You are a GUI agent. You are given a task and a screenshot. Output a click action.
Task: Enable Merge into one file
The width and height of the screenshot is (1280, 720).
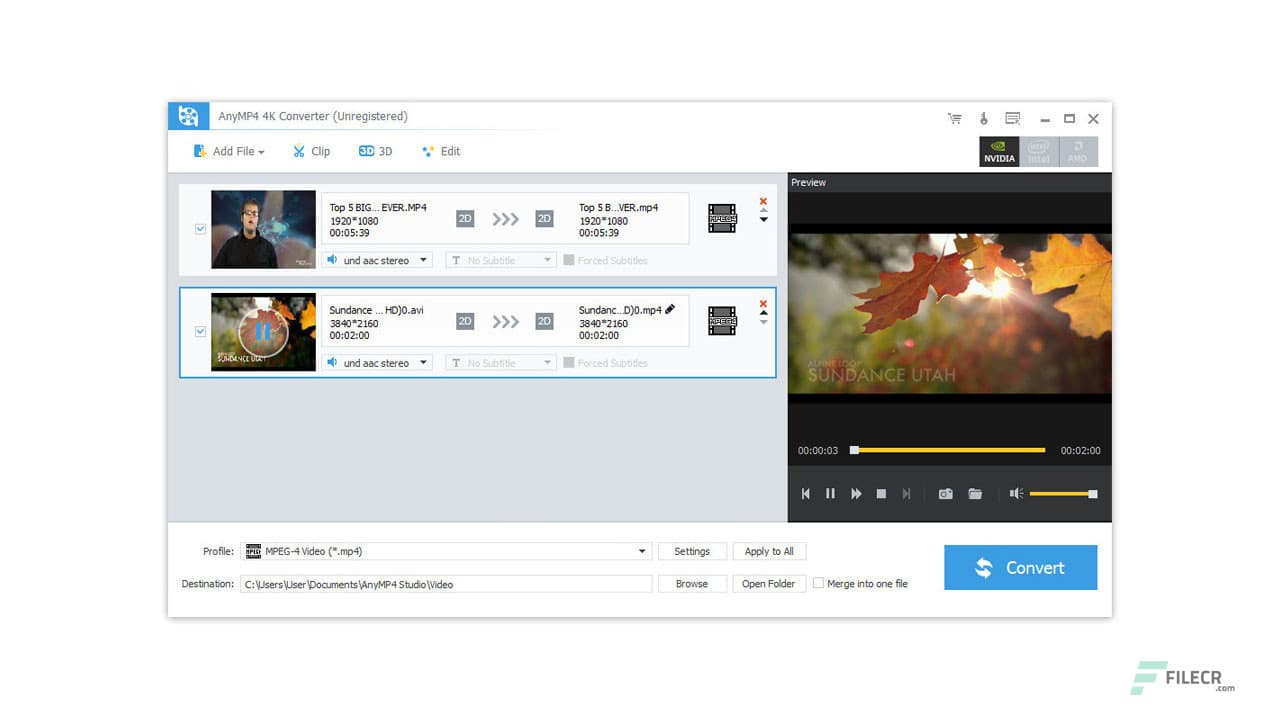[818, 584]
